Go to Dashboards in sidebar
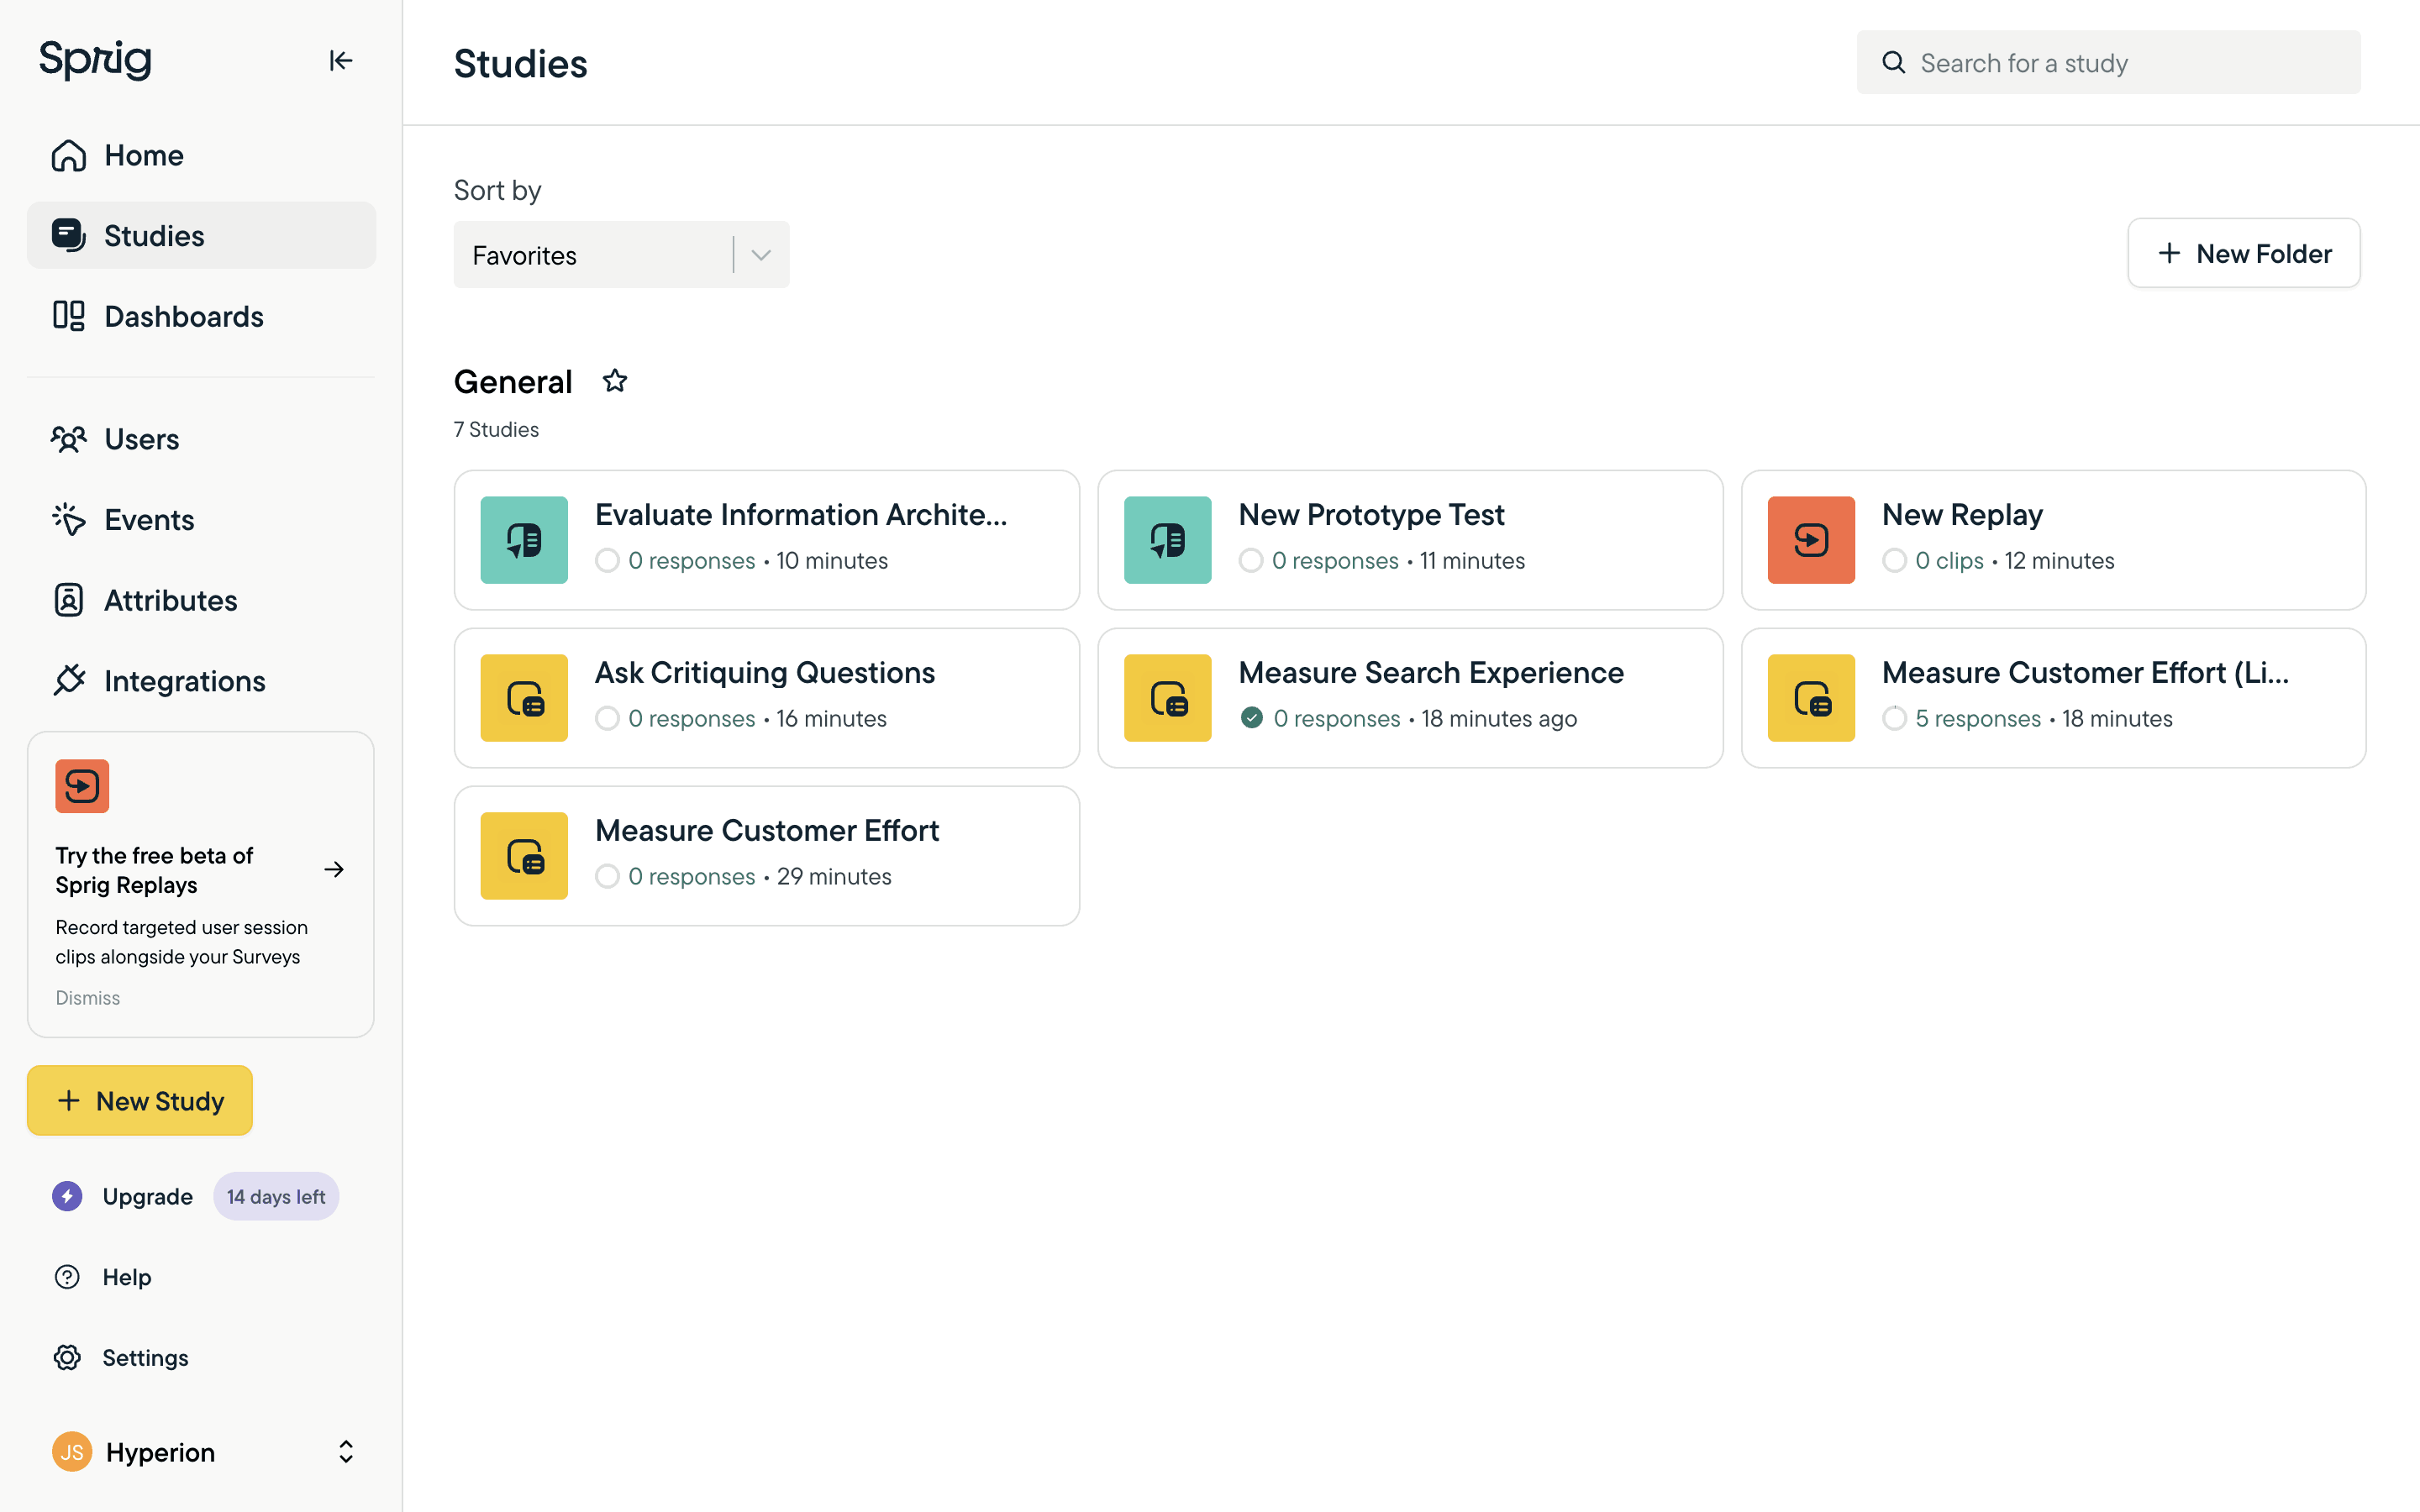 184,316
